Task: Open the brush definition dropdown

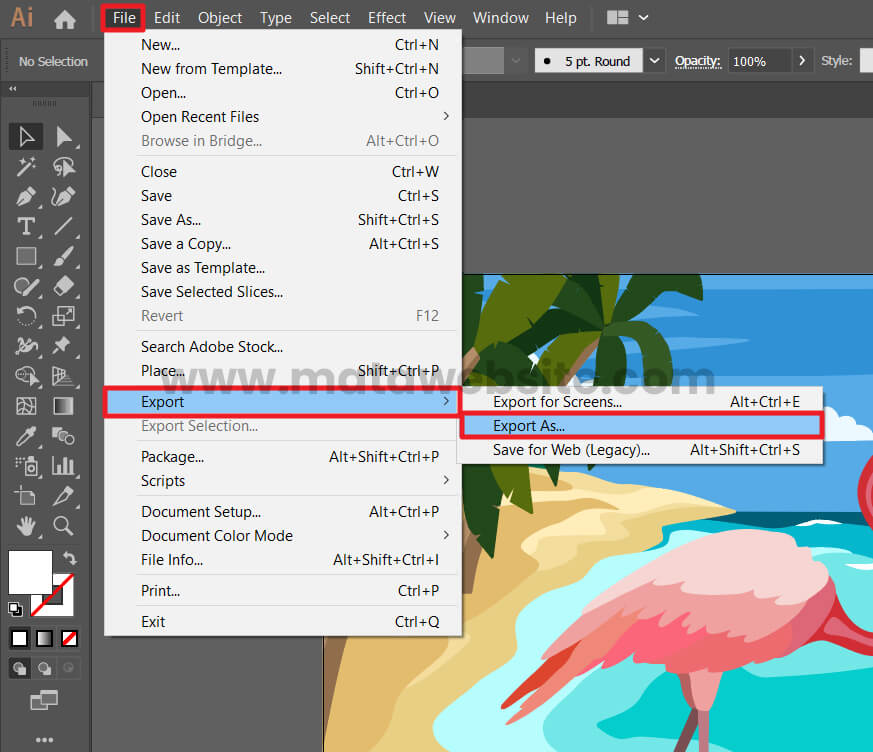Action: coord(654,61)
